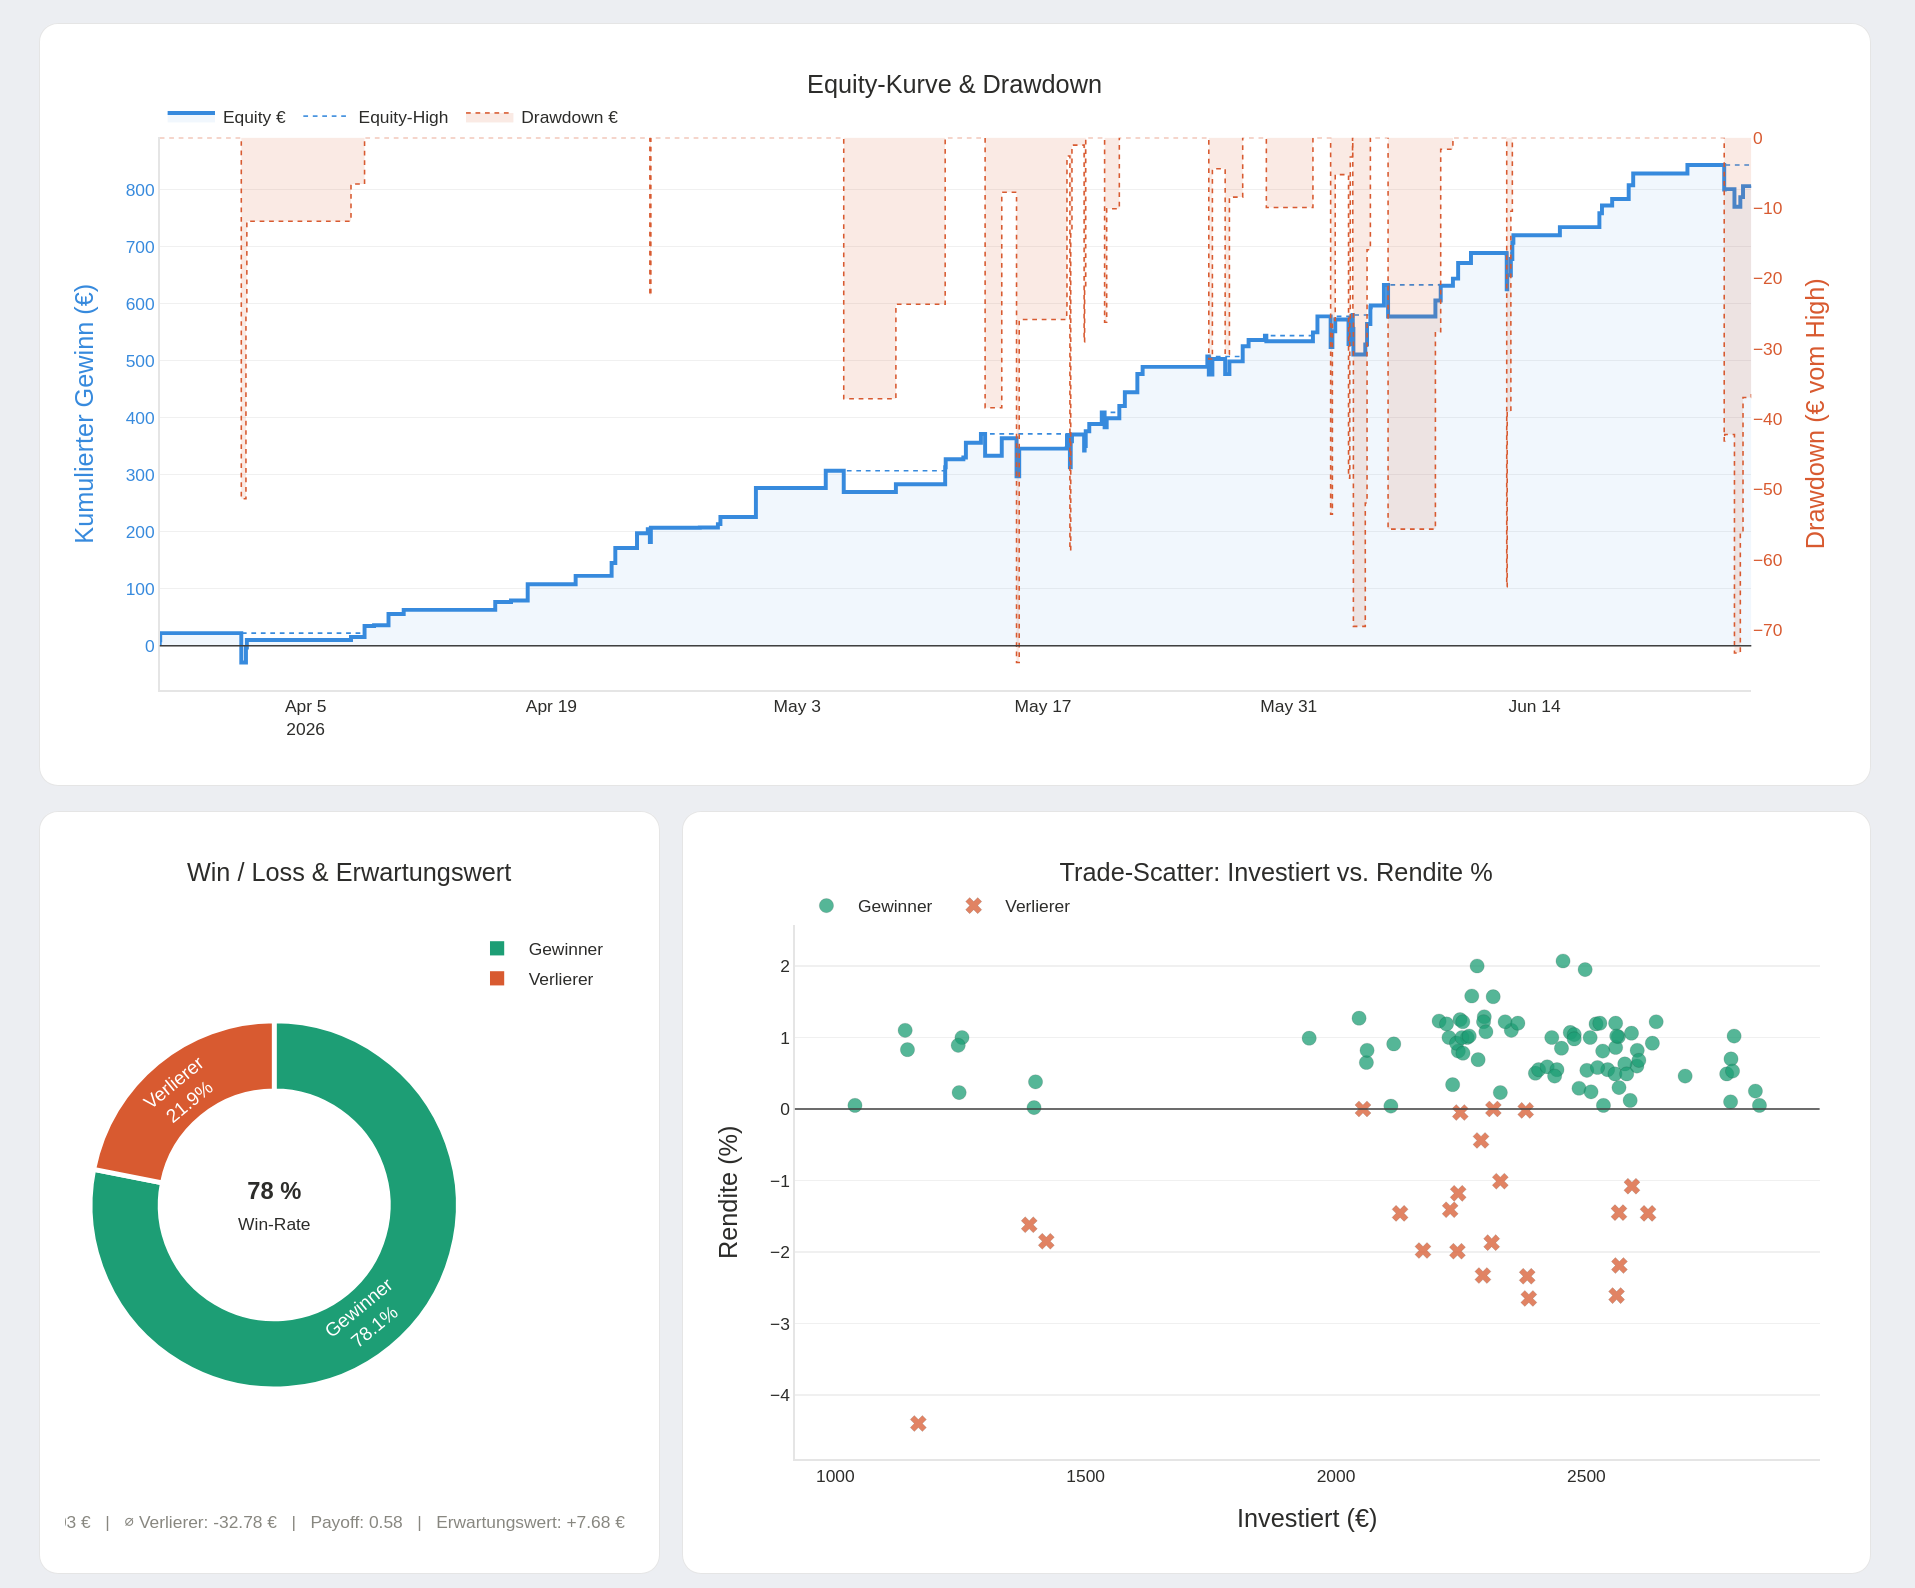The image size is (1915, 1588).
Task: Click the '1000' tick on the Investiert axis
Action: point(835,1476)
